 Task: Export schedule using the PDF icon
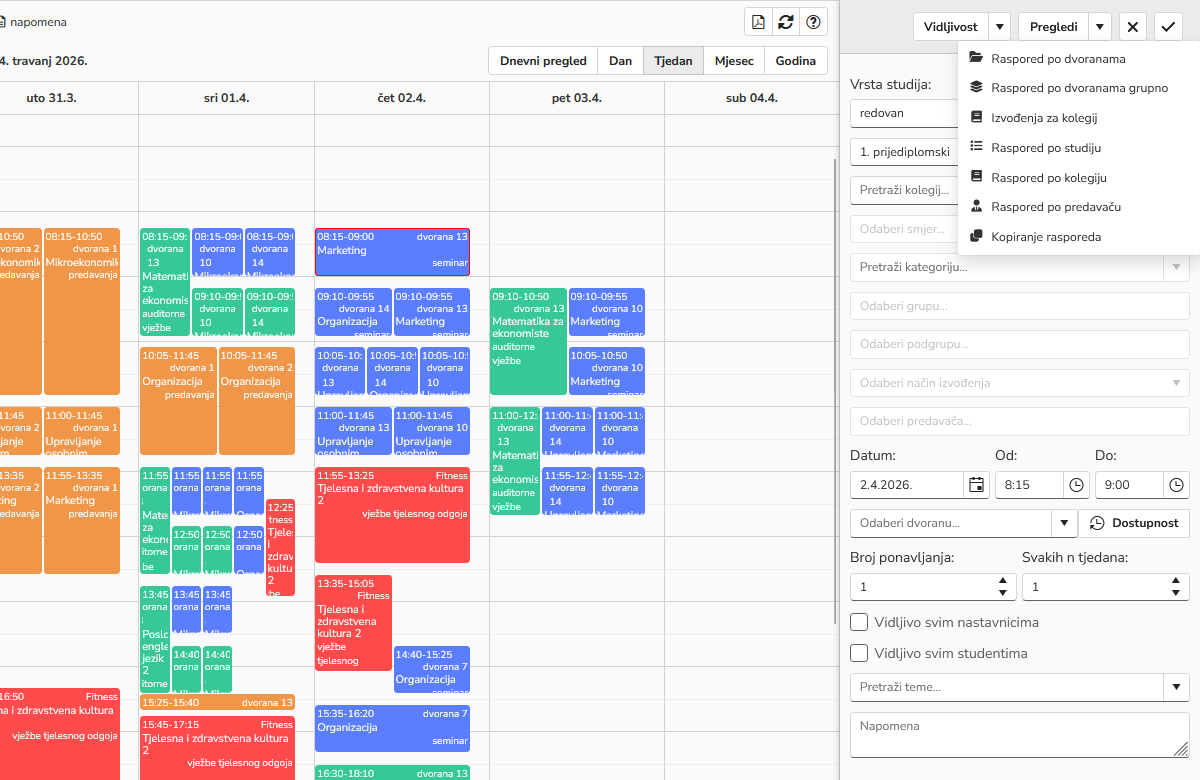click(759, 23)
